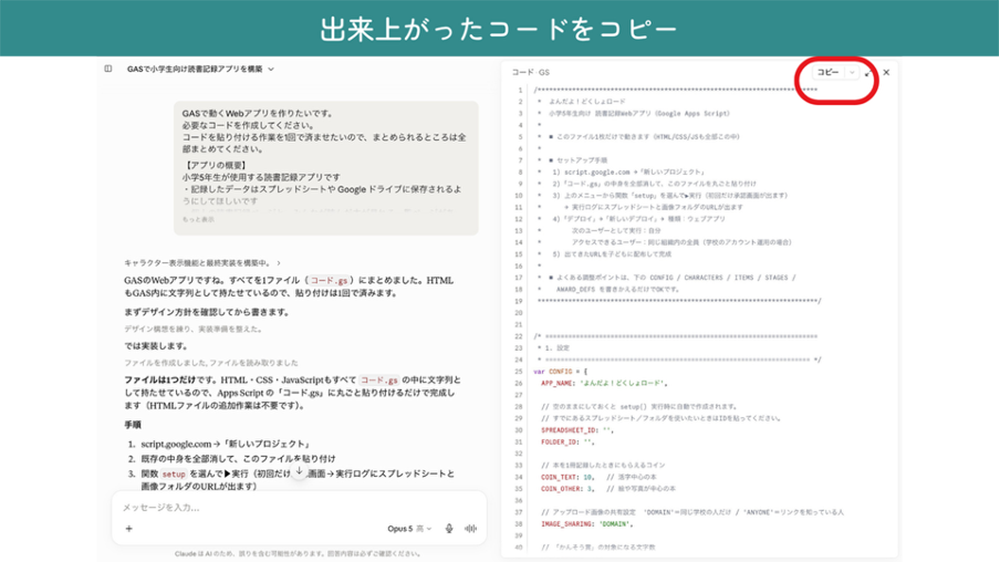Screen dimensions: 1000x562
Task: Click comment line セットアップ手順 in code
Action: click(x=578, y=160)
